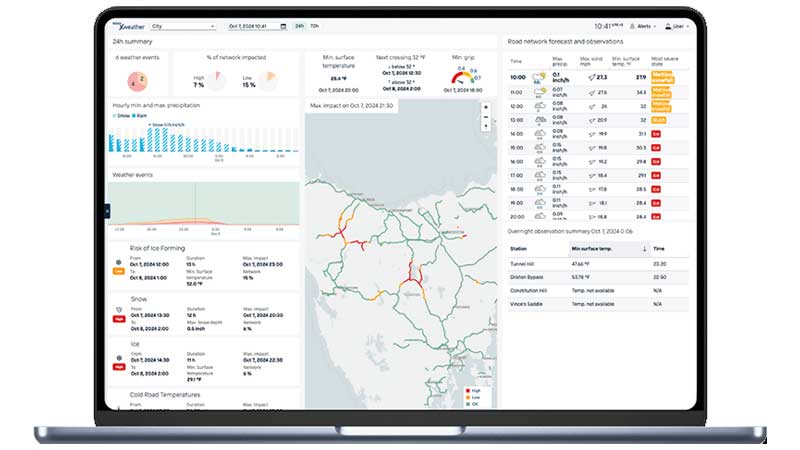Toggle Rain series in precipitation legend
800x450 pixels.
[x=139, y=115]
